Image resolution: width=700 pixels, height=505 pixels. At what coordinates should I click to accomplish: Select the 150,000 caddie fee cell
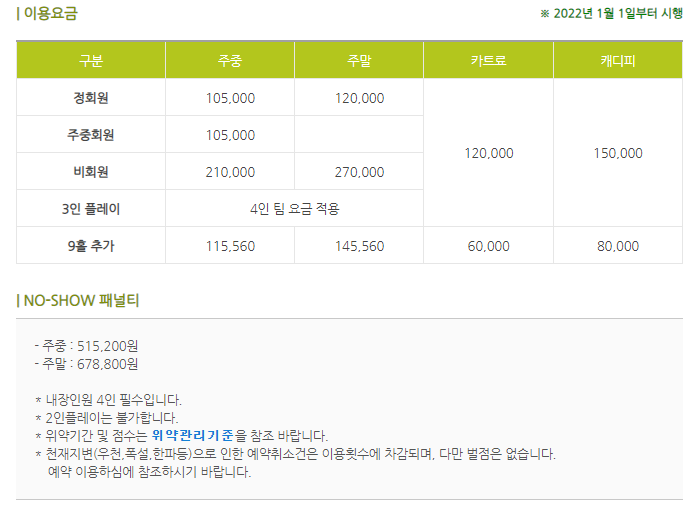pos(618,153)
